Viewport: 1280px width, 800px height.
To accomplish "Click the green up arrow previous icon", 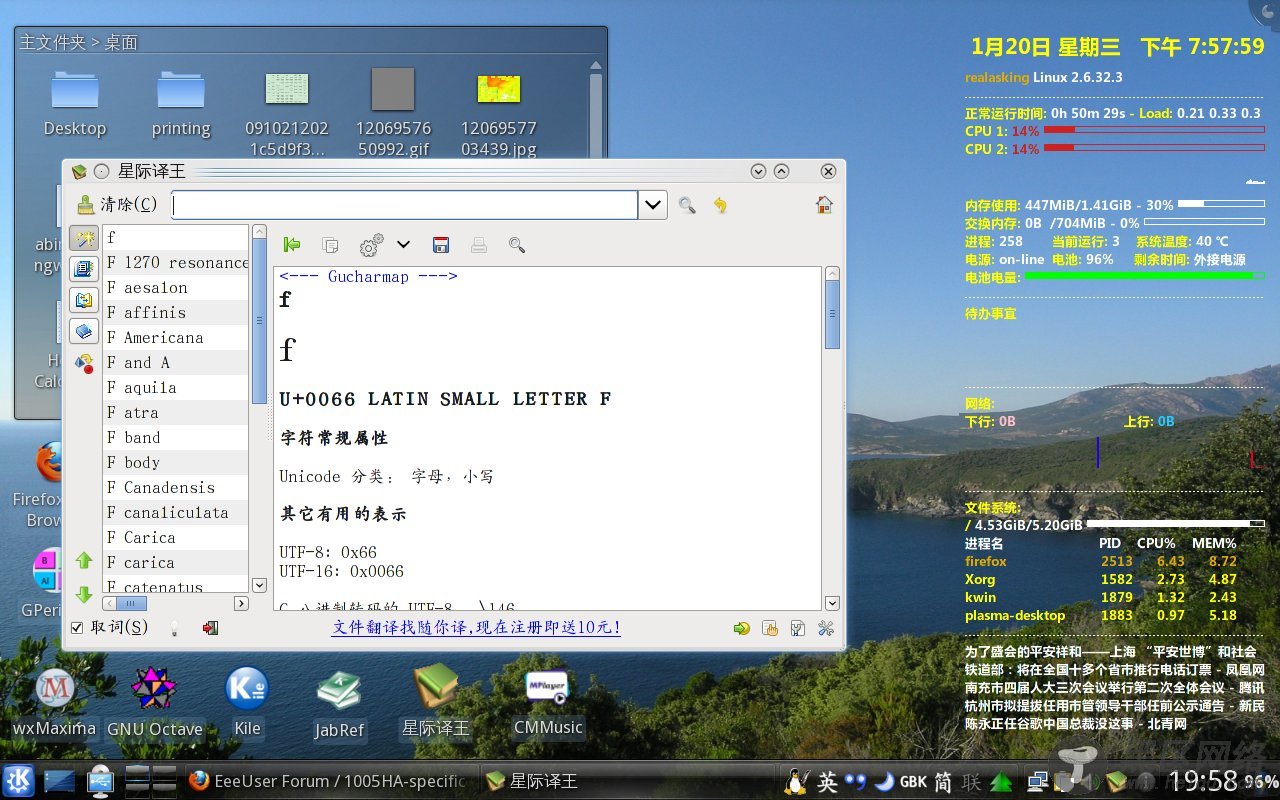I will 84,560.
